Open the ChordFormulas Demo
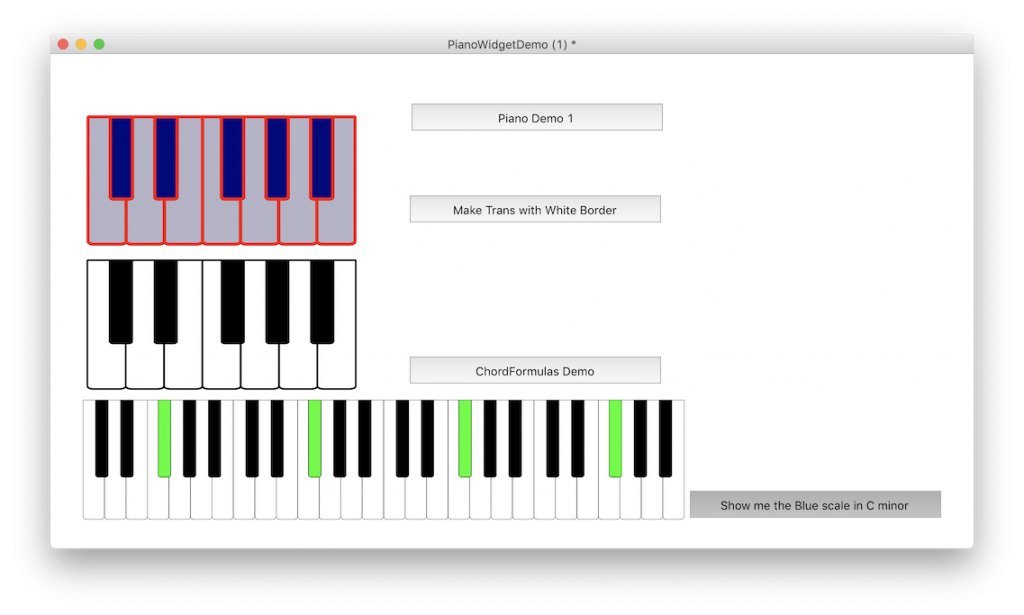The image size is (1024, 615). (535, 371)
